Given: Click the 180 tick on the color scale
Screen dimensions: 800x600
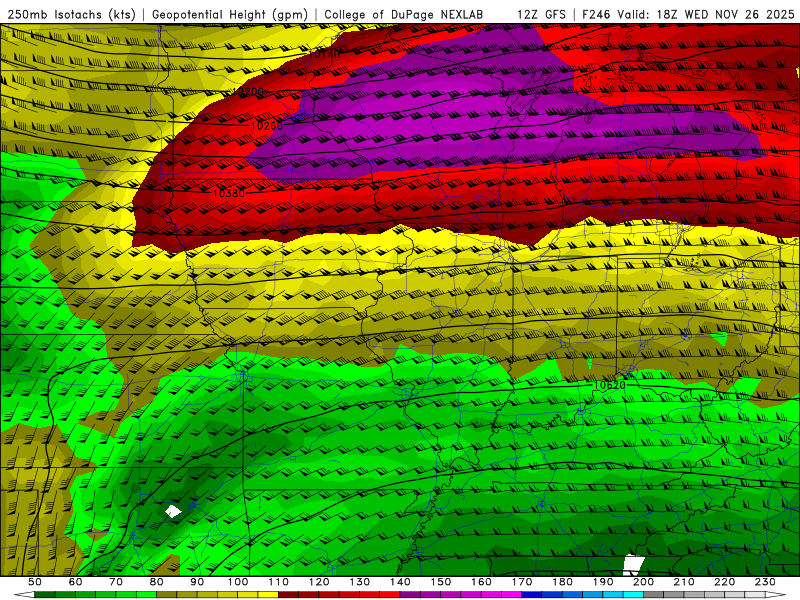Looking at the screenshot, I should [563, 582].
